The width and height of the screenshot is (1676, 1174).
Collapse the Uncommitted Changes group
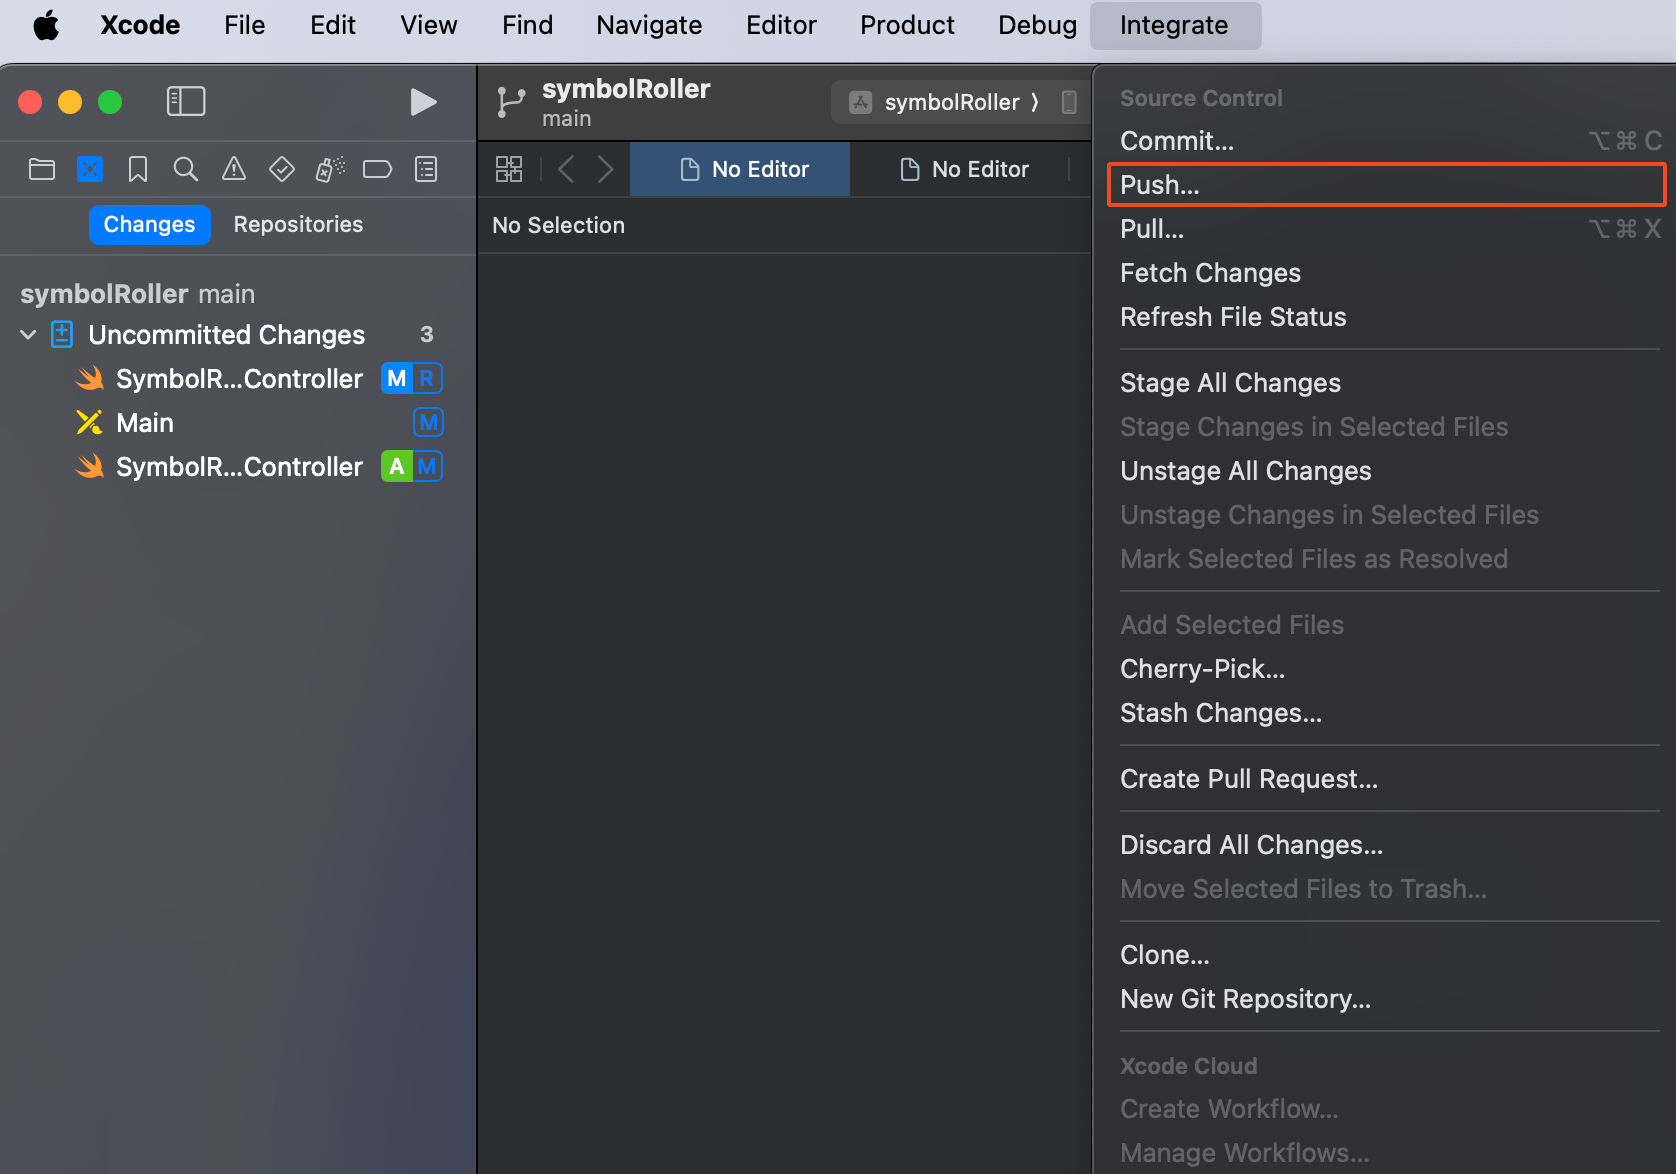(28, 335)
